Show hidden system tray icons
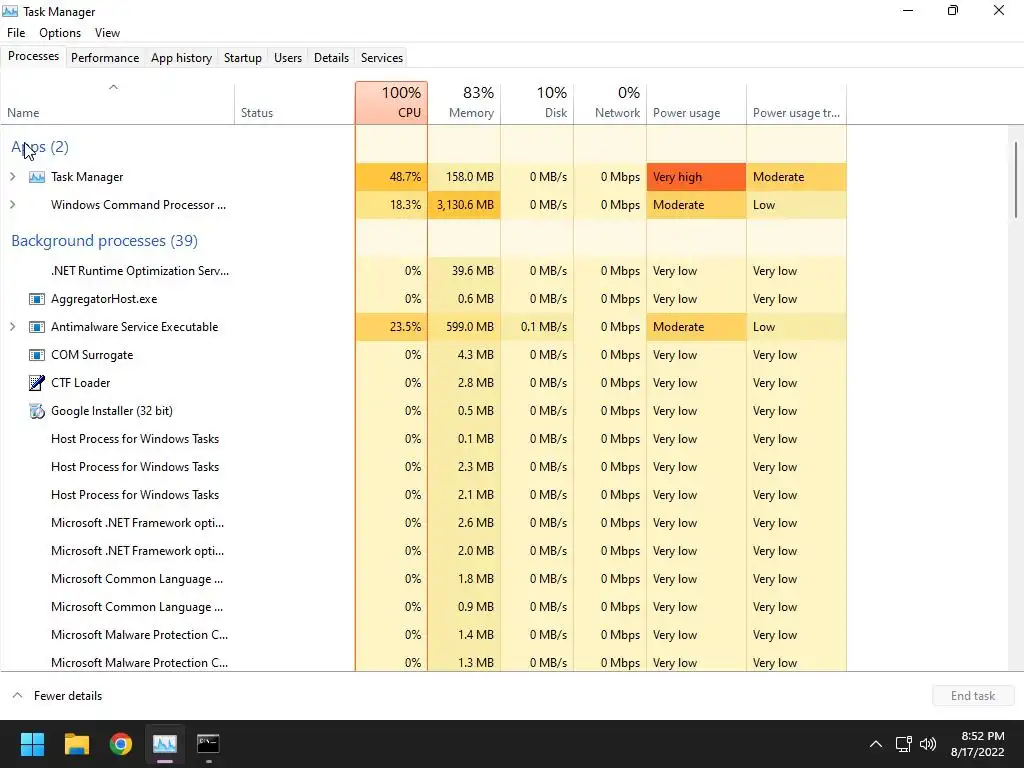Screen dimensions: 1024x768 876,744
